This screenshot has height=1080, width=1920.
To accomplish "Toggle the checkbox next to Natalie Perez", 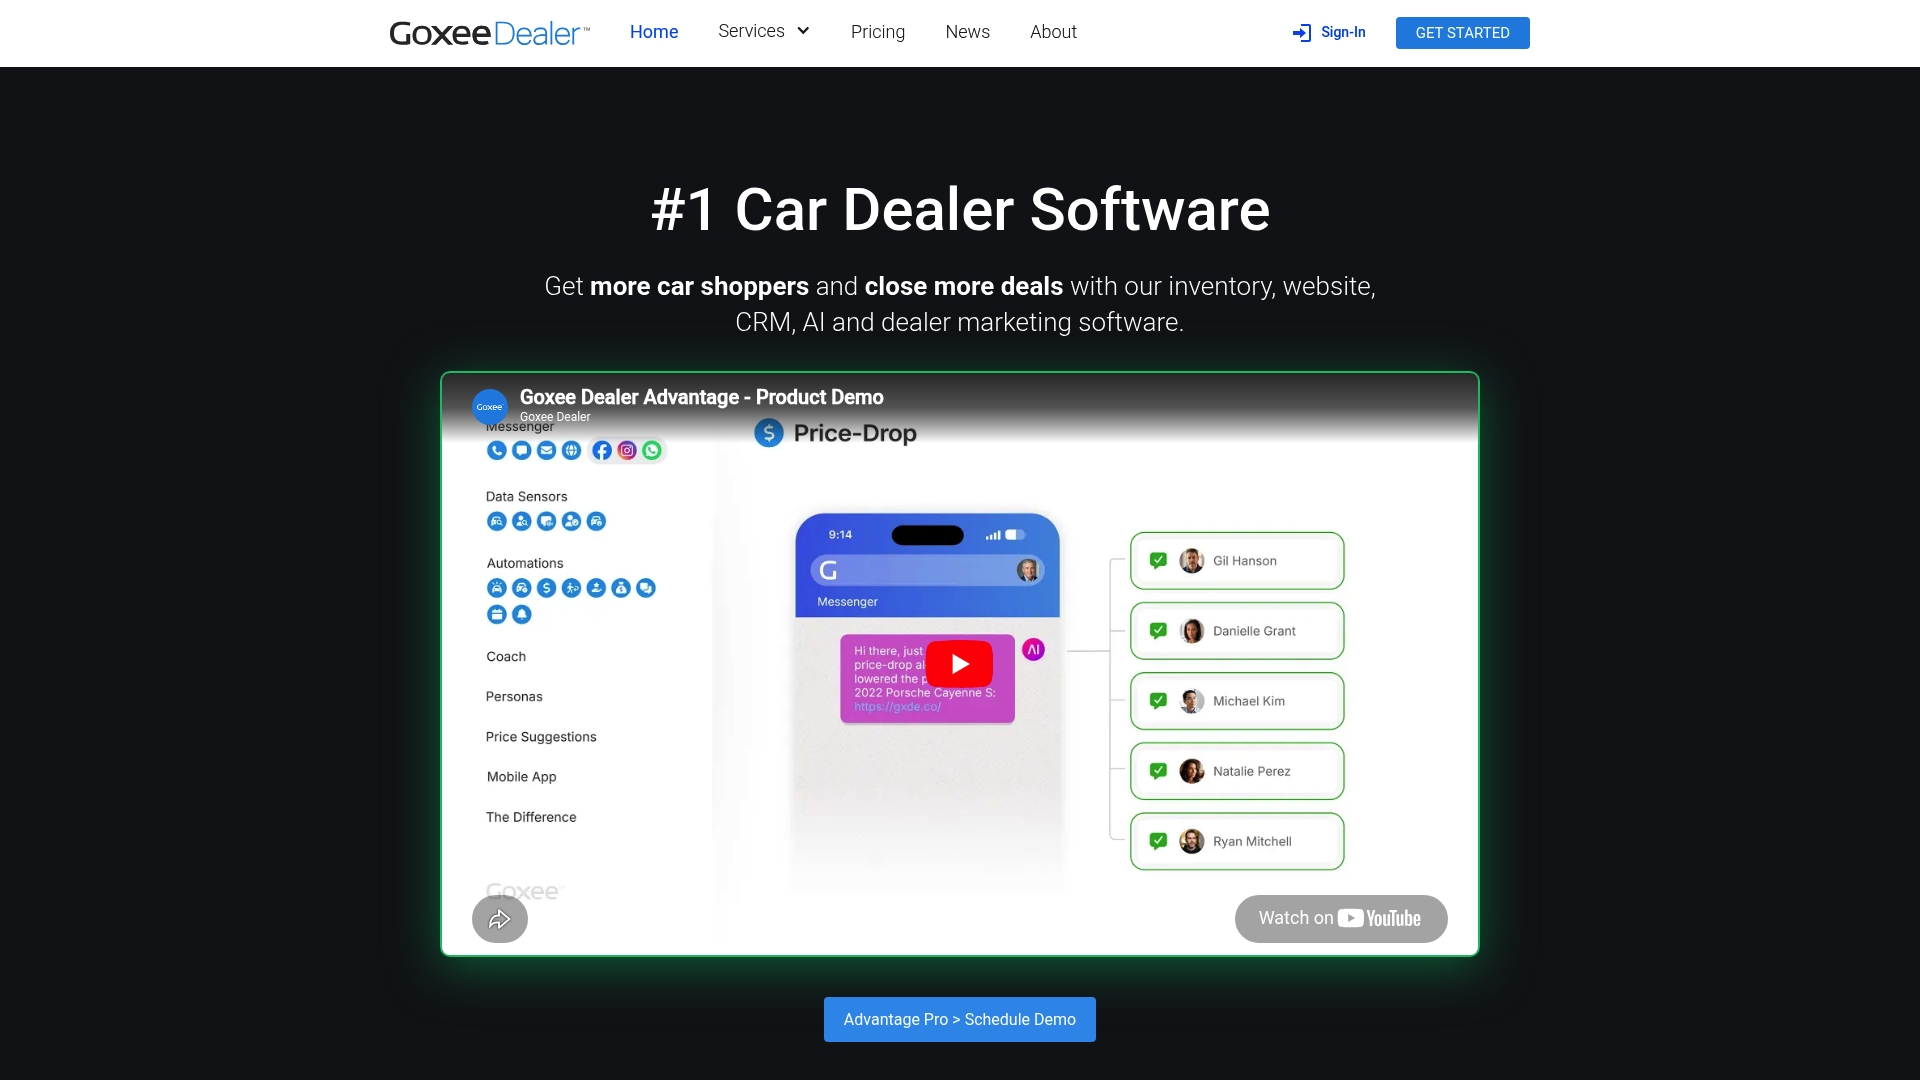I will click(x=1158, y=770).
